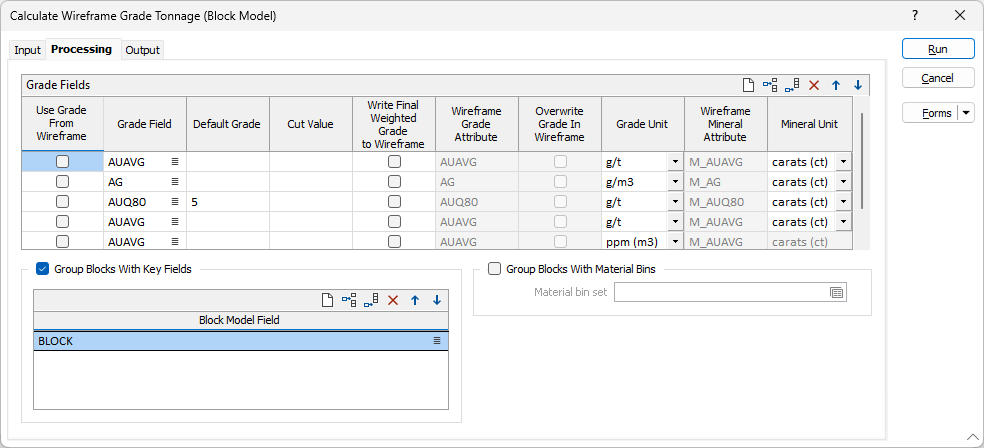Viewport: 984px width, 448px height.
Task: Click the red delete-row icon in Grade Fields
Action: pyautogui.click(x=814, y=86)
